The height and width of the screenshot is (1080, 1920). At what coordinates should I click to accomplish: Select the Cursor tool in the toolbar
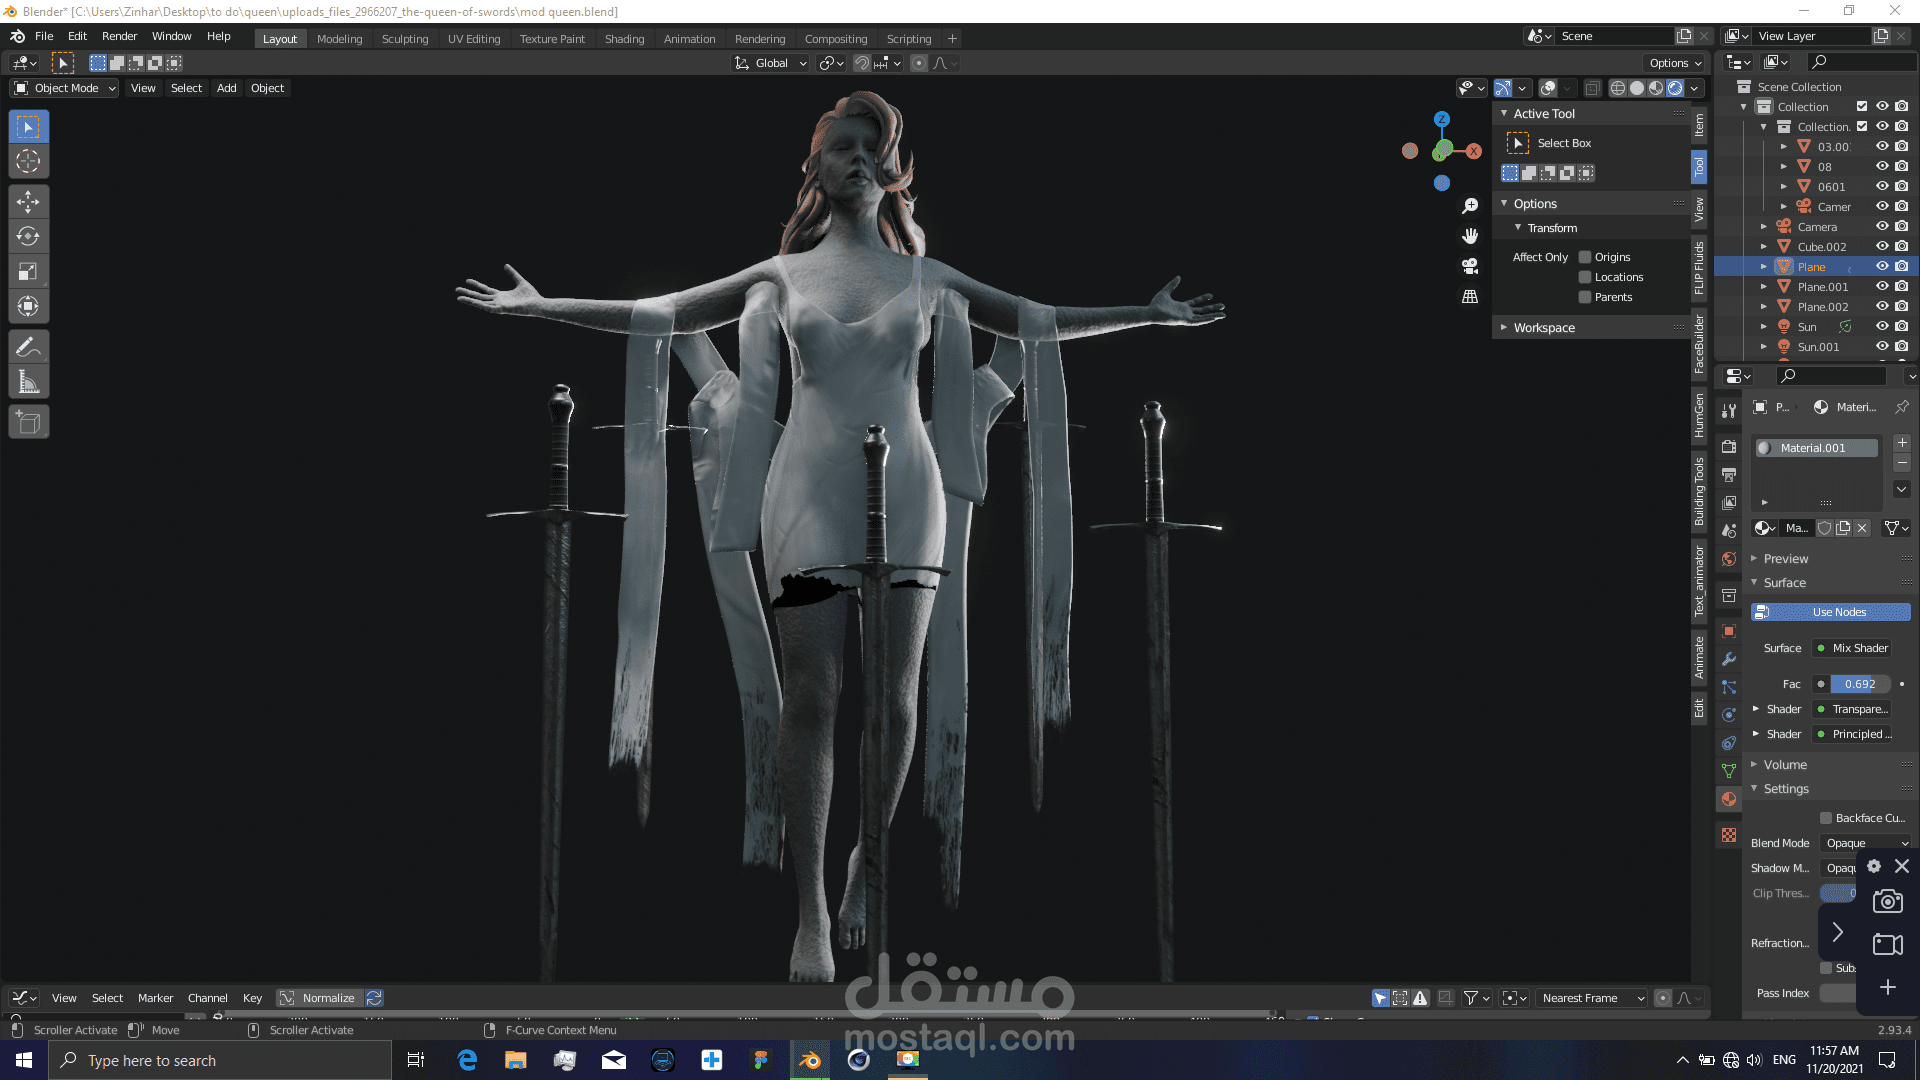coord(28,161)
